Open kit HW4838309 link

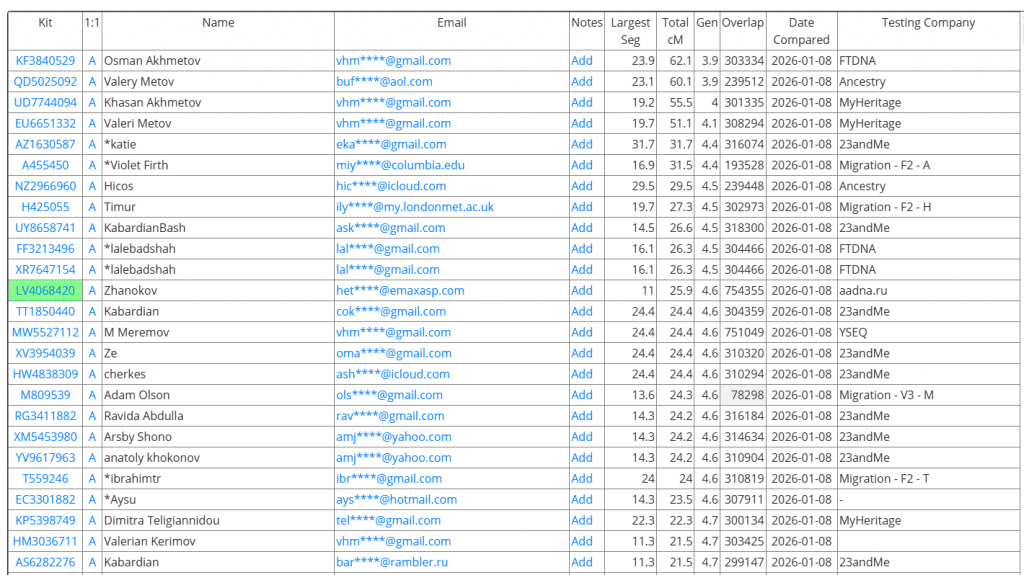(x=45, y=374)
